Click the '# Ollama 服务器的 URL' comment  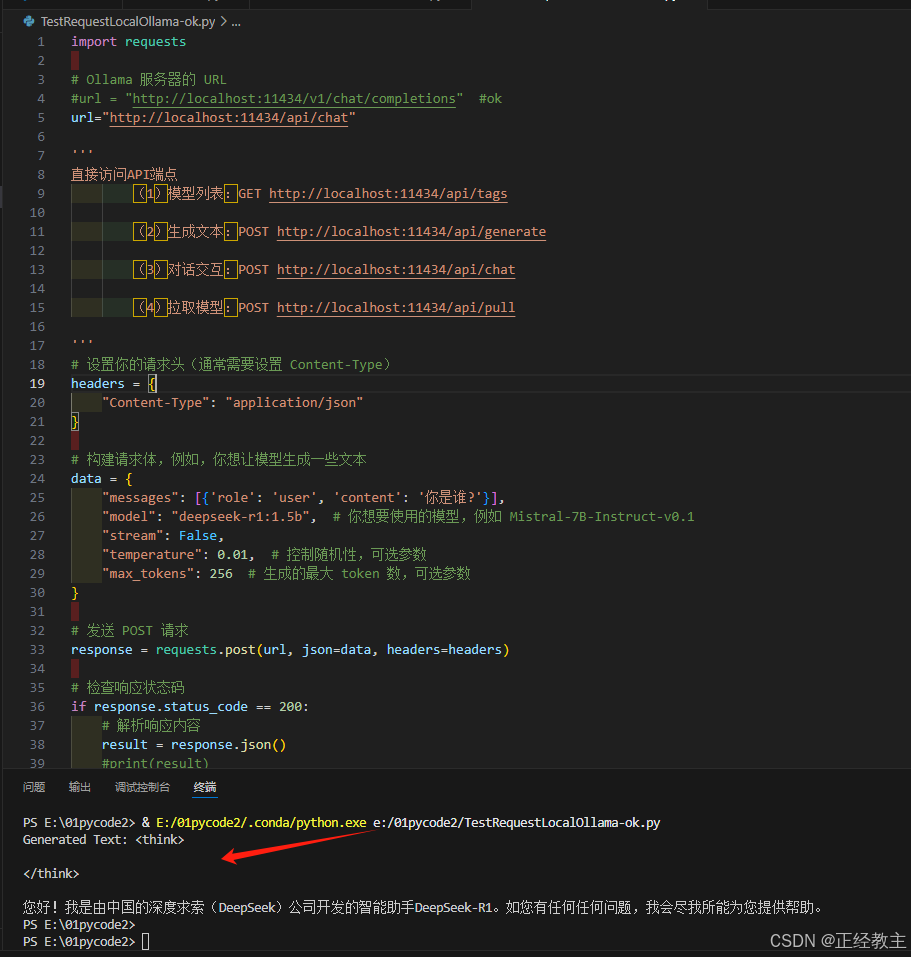tap(148, 80)
